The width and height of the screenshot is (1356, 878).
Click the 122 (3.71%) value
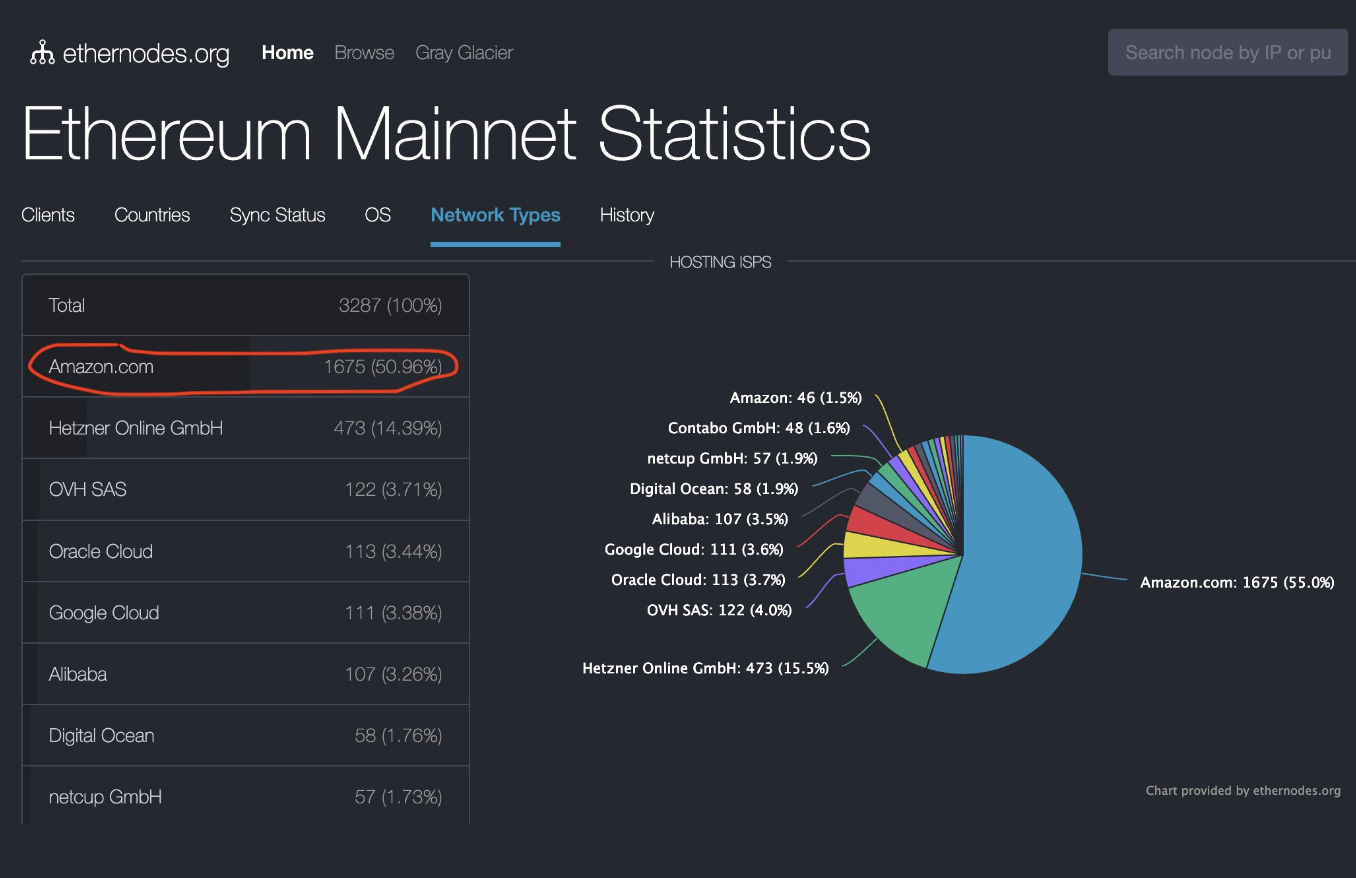click(x=393, y=490)
